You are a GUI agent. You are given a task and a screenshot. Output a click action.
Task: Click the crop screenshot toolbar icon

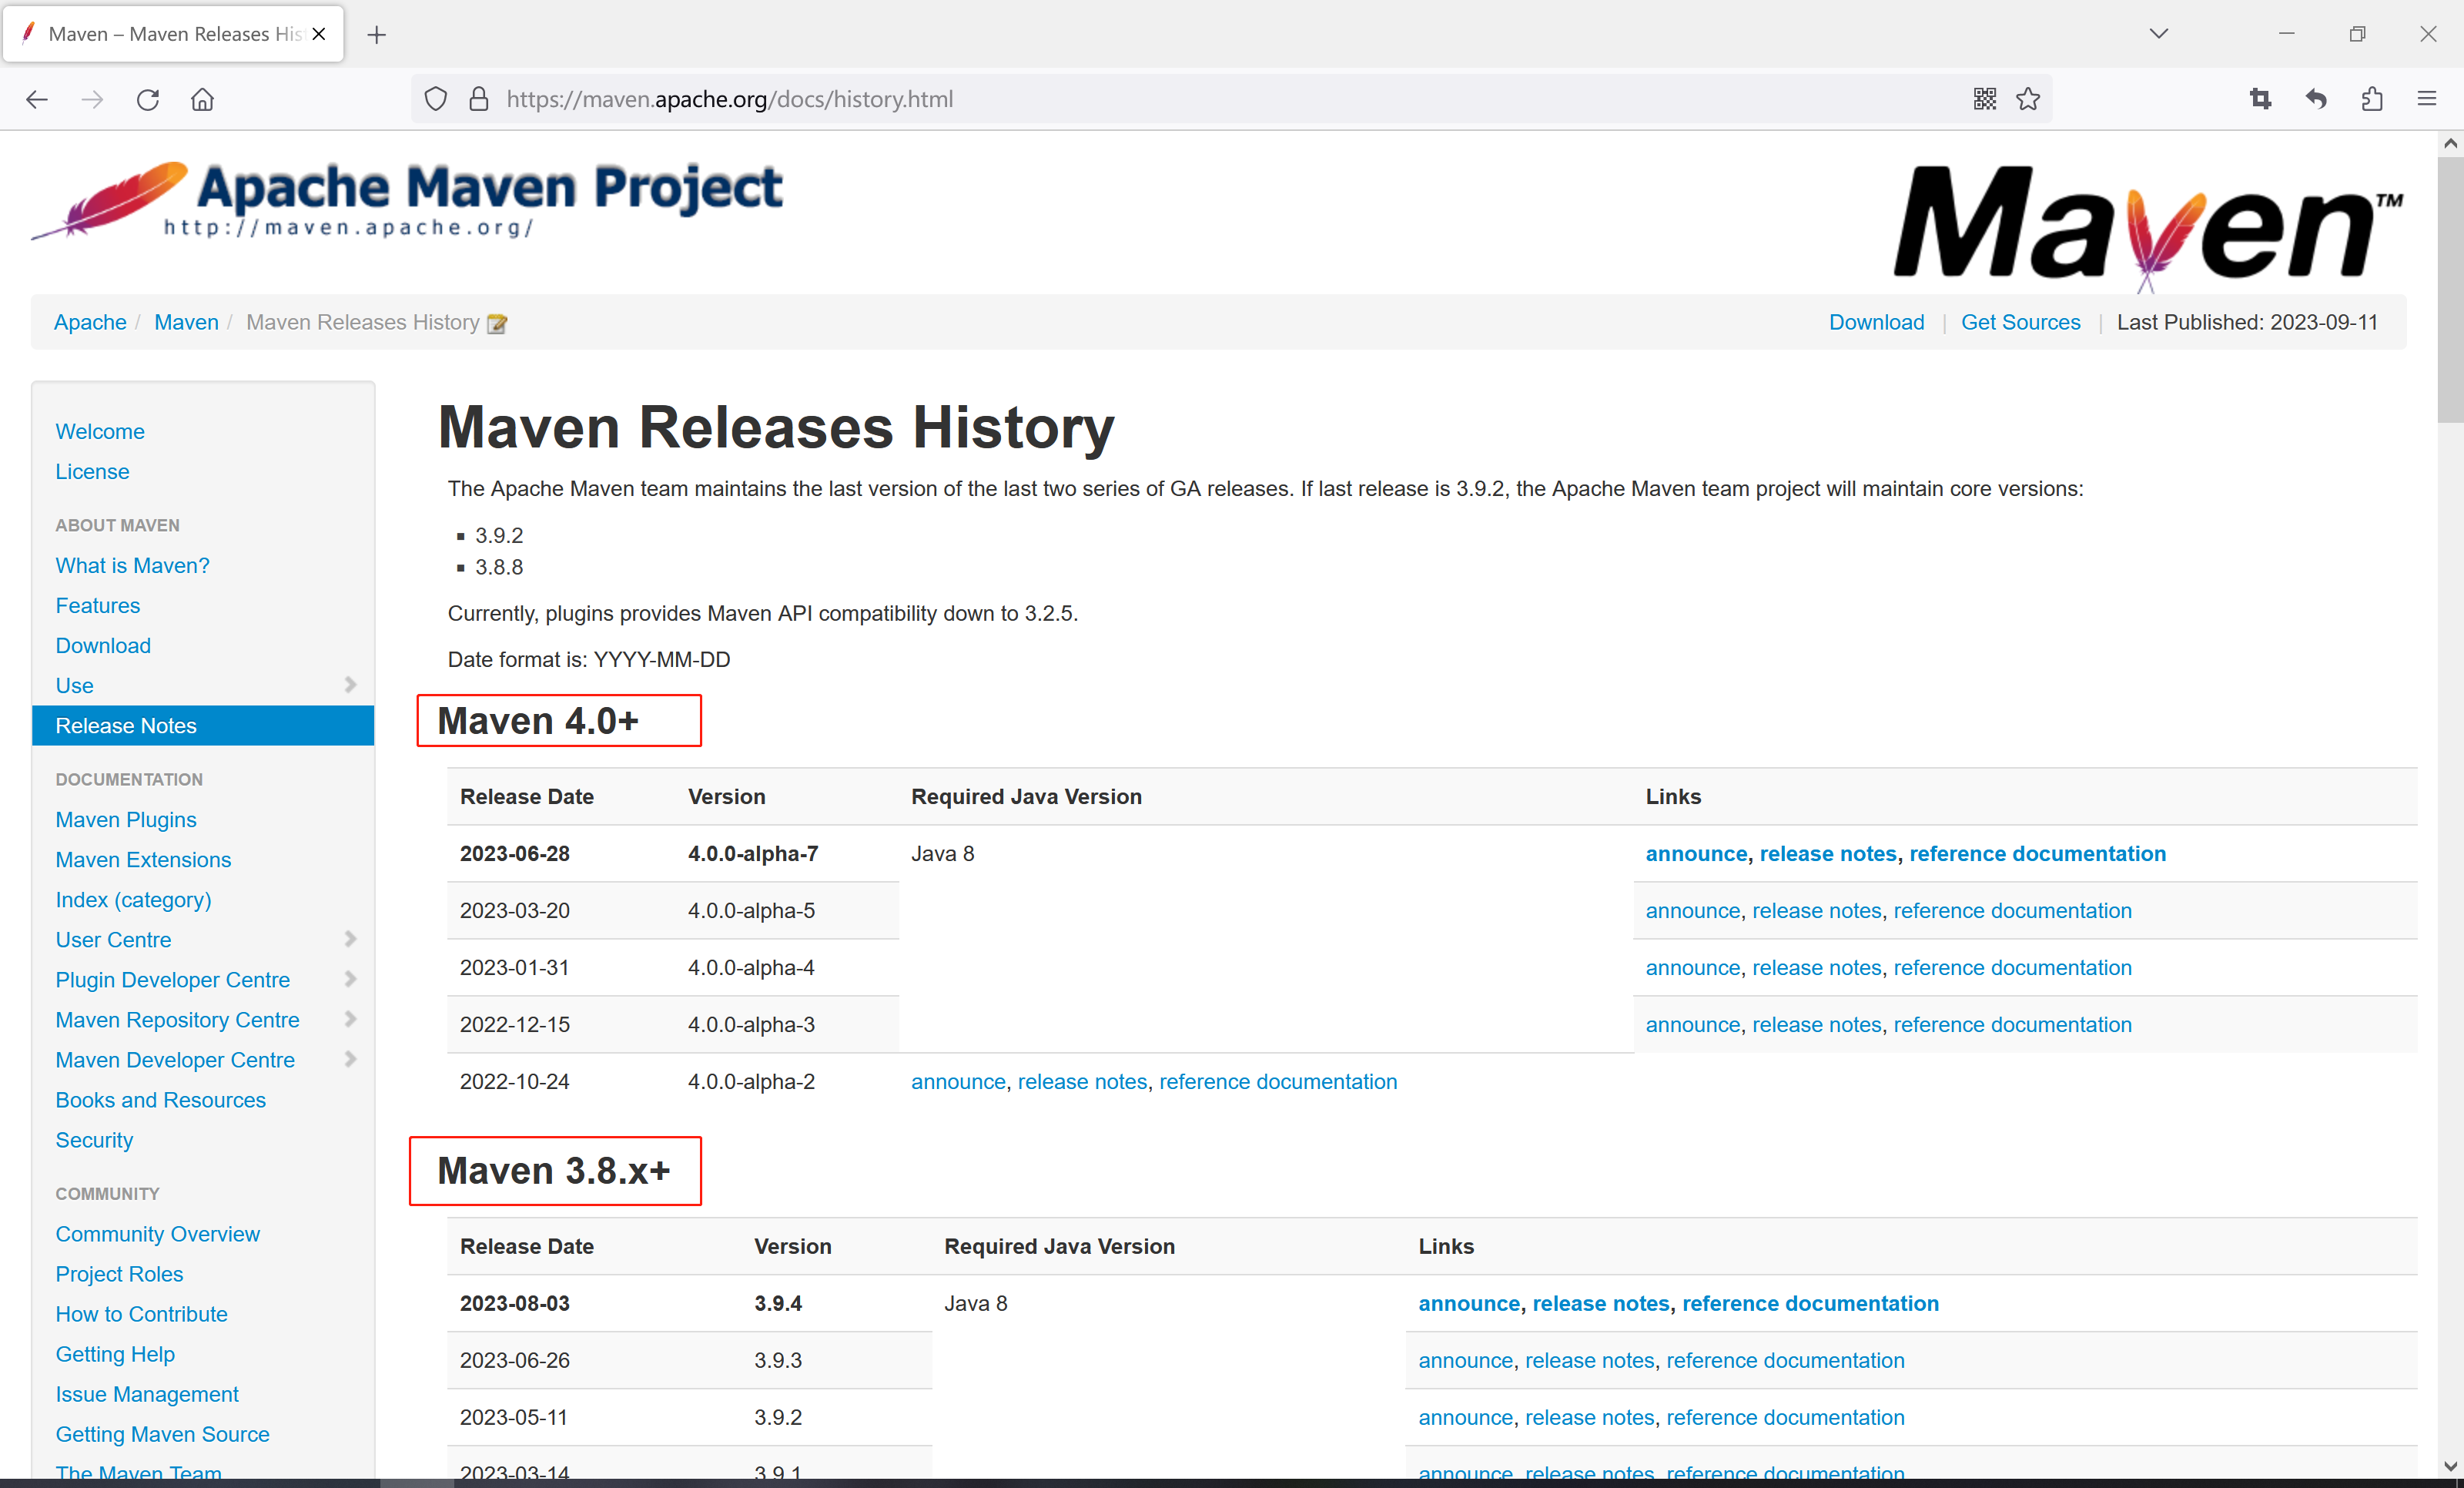point(2260,99)
